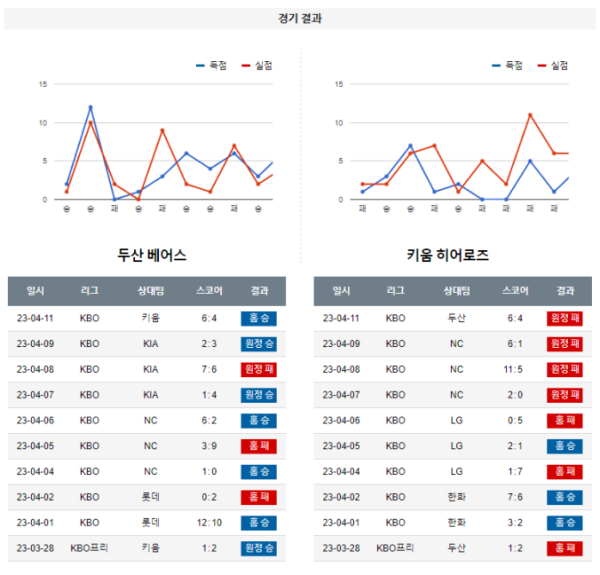Click 홈승 badge for 23-04-11 in Doosan table
Viewport: 600px width, 575px height.
click(x=259, y=318)
